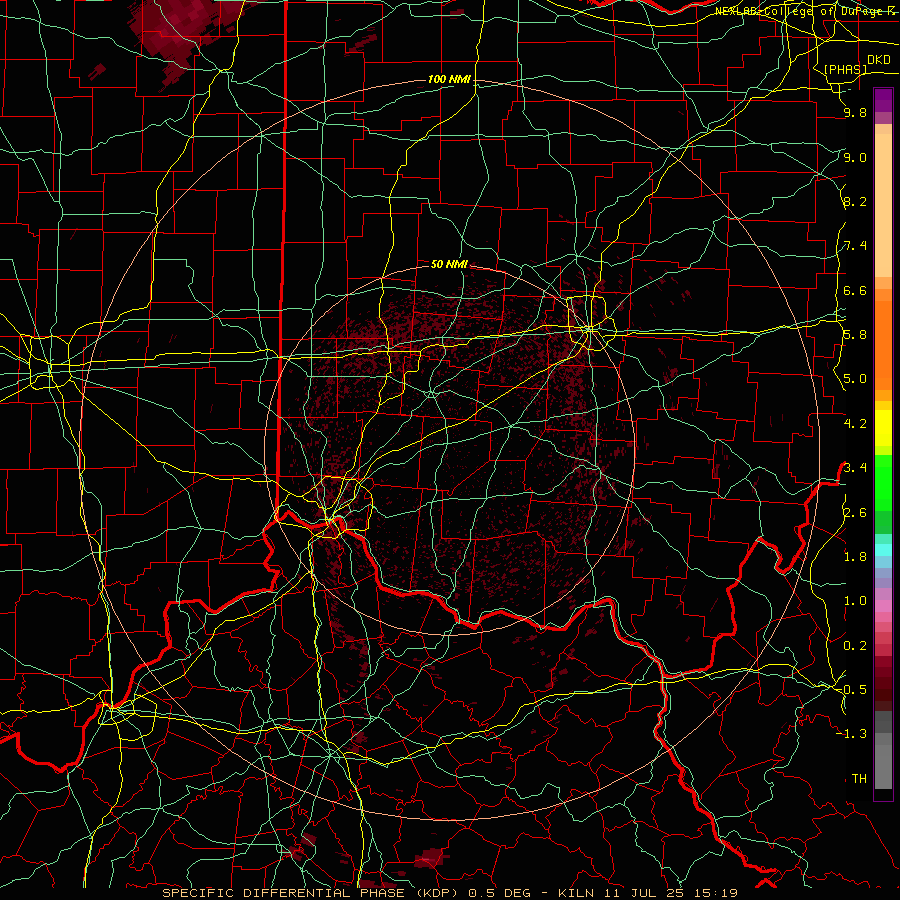900x900 pixels.
Task: Click the DKD label above the color scale
Action: 878,59
